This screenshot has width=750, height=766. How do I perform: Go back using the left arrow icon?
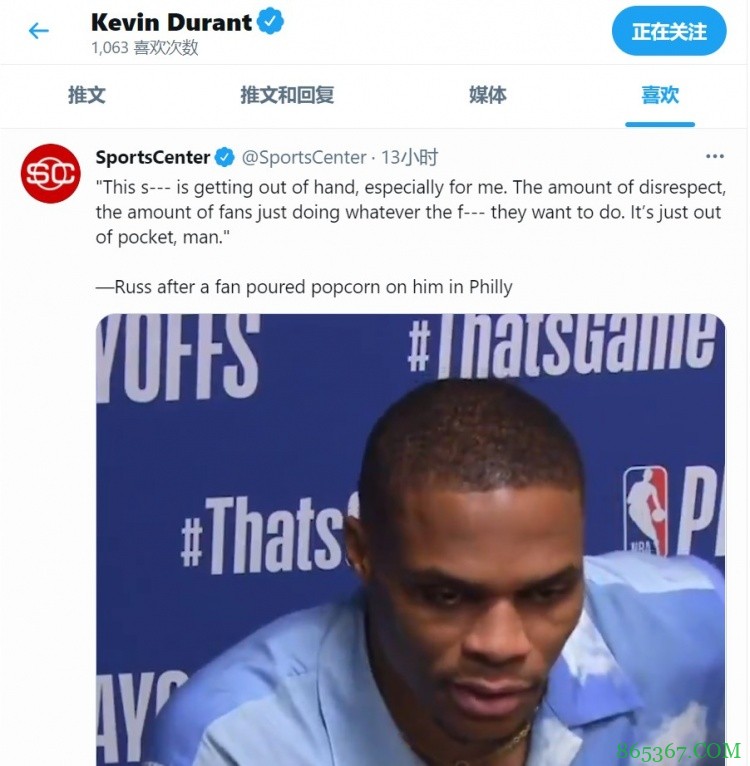[x=39, y=31]
